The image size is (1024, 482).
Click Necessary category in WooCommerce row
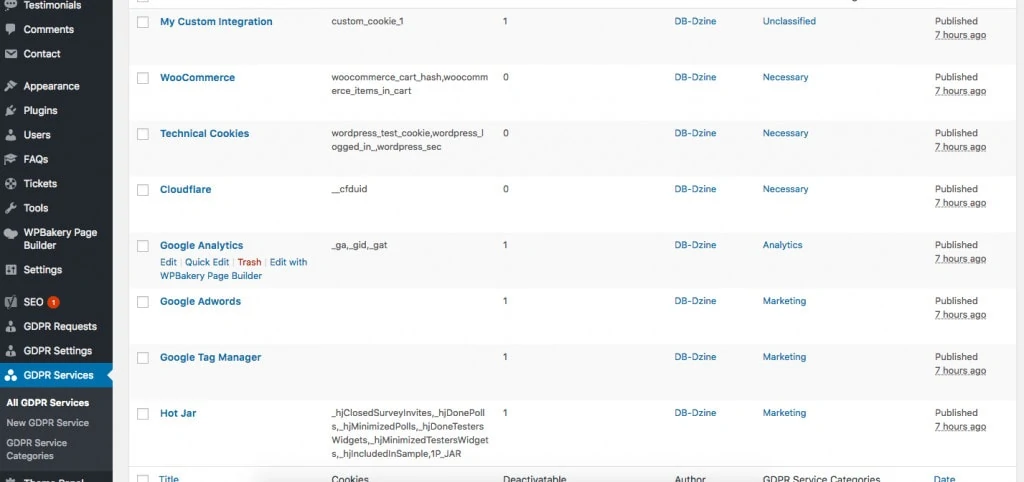point(785,77)
